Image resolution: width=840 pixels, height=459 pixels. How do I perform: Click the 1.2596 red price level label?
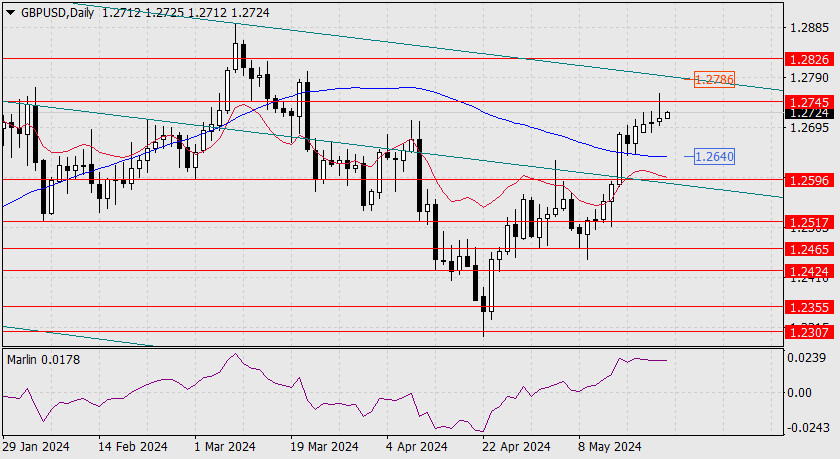(809, 180)
